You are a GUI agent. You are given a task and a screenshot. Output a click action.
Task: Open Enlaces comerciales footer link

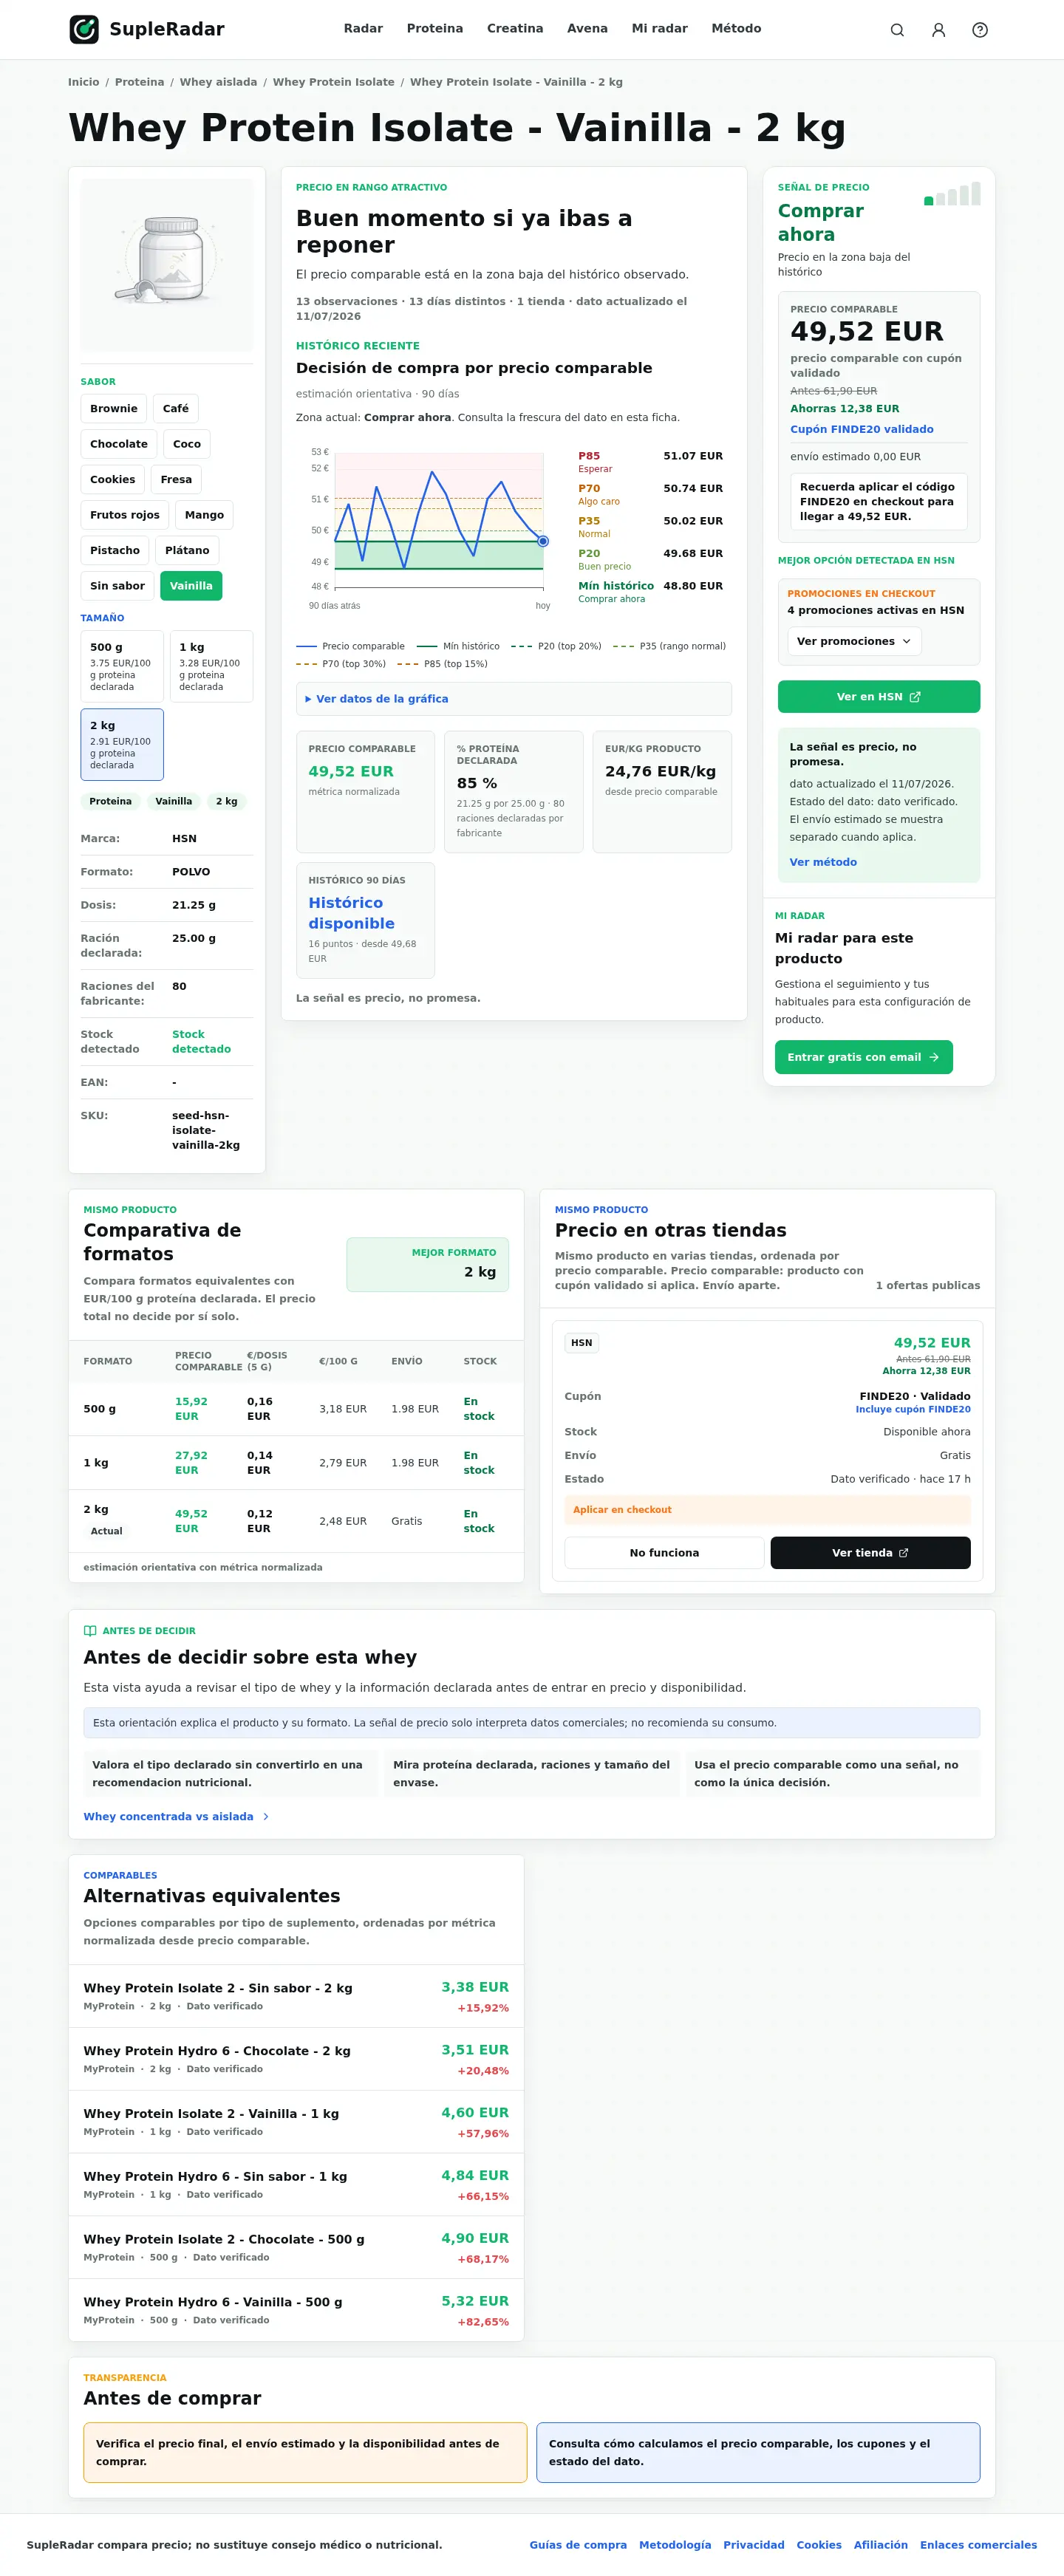[x=978, y=2545]
